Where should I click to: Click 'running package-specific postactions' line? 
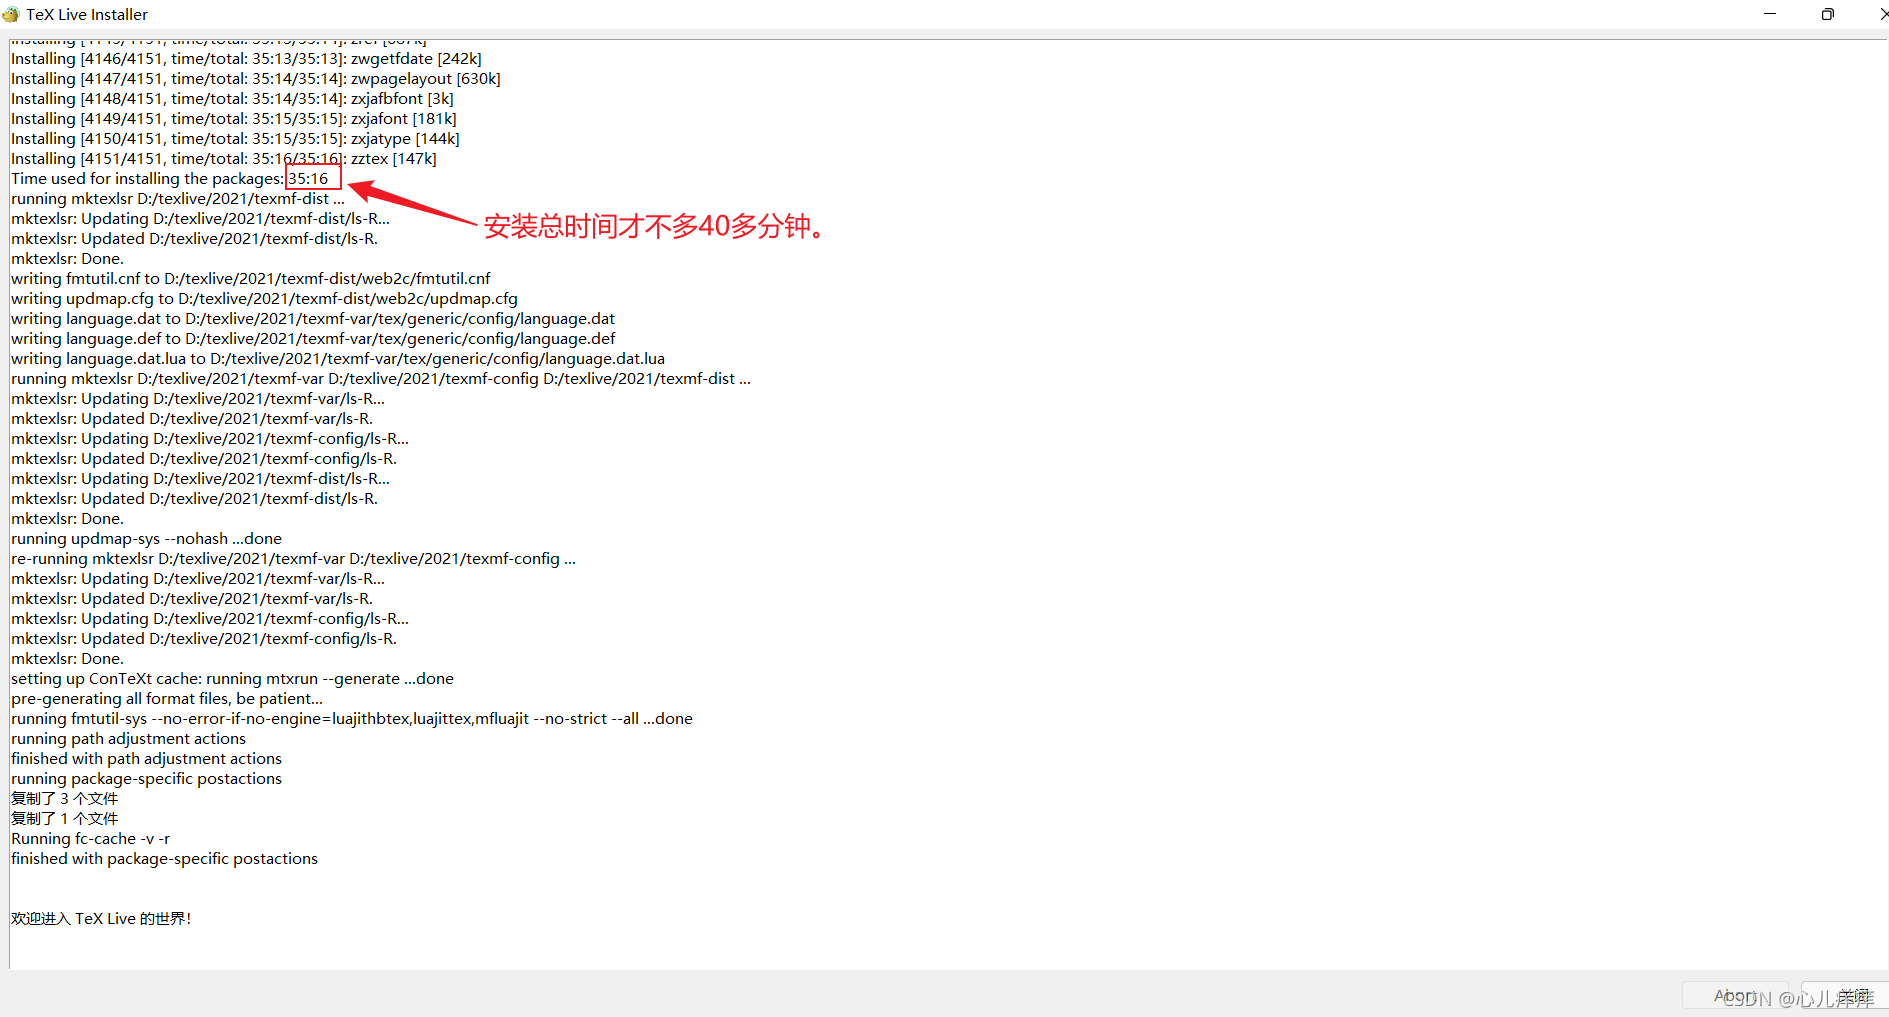tap(146, 779)
